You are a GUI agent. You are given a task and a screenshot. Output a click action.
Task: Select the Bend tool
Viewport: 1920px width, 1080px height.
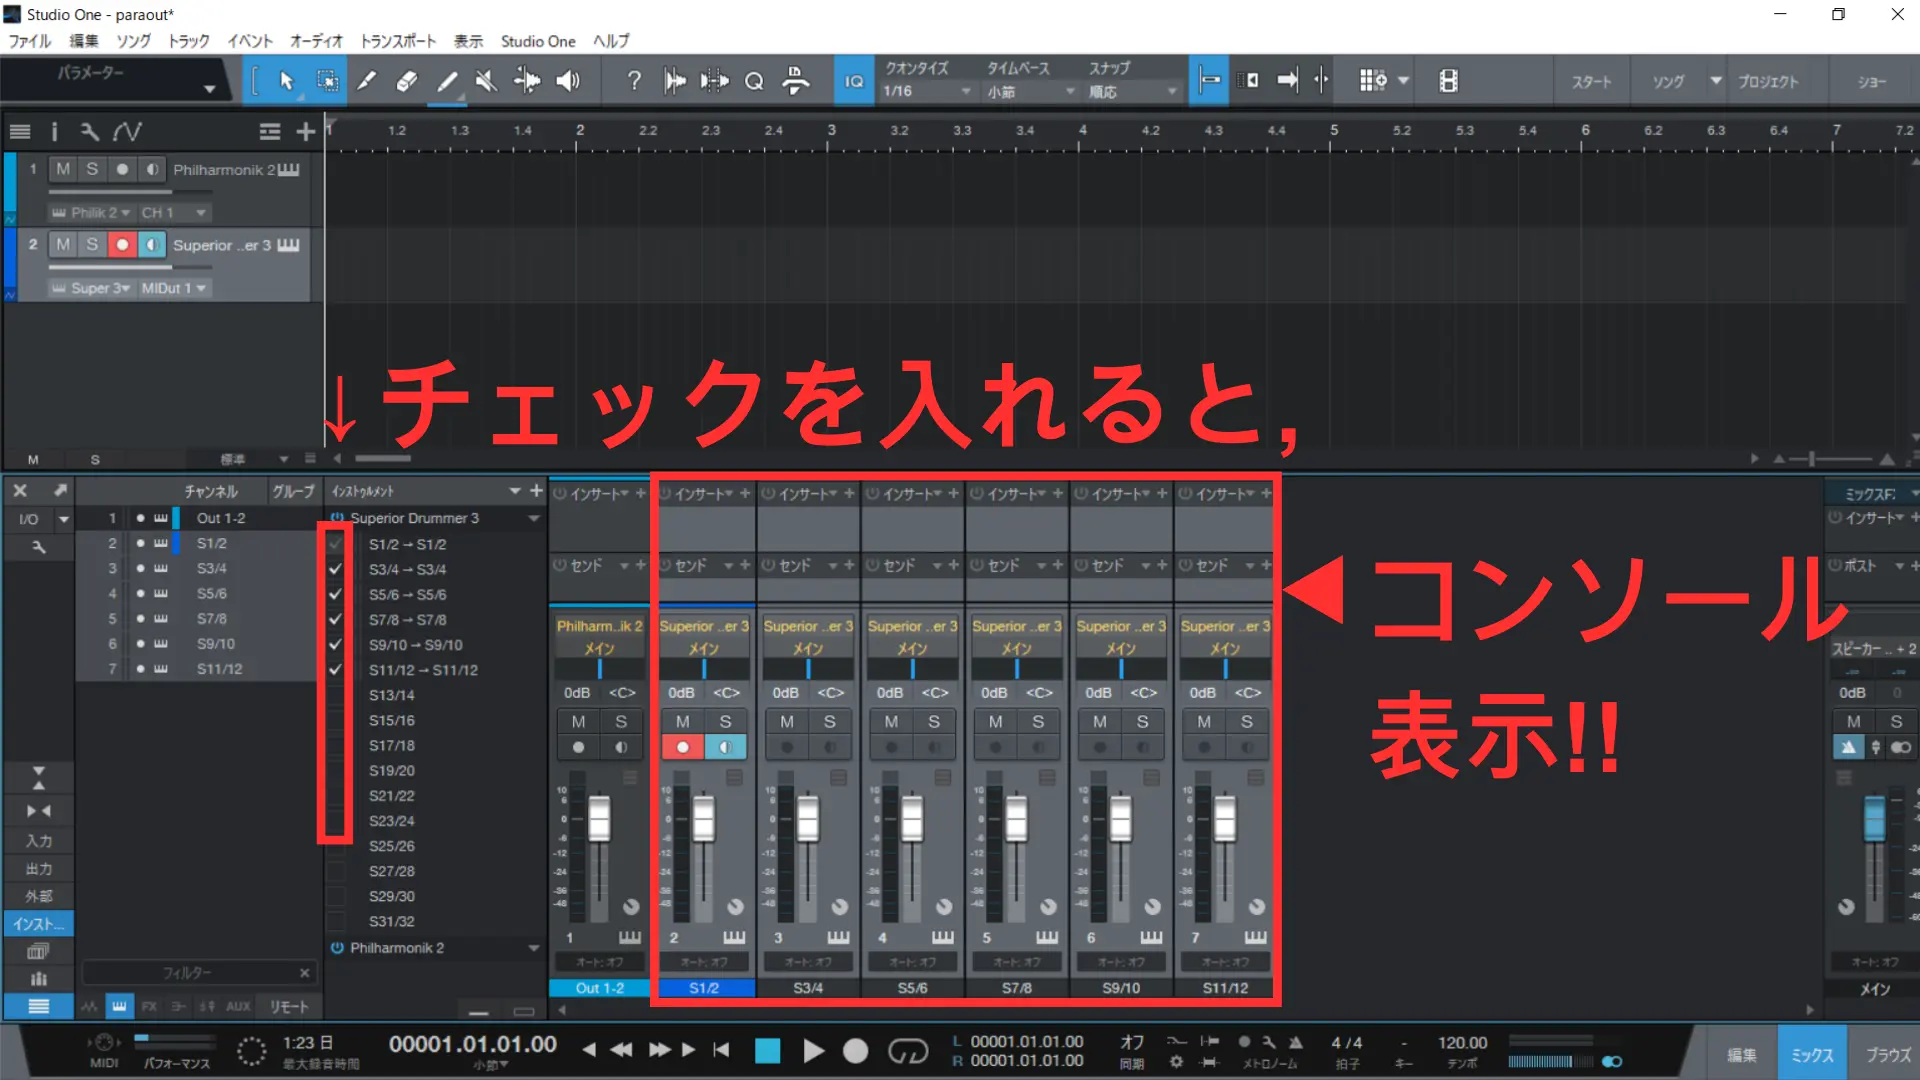click(527, 81)
